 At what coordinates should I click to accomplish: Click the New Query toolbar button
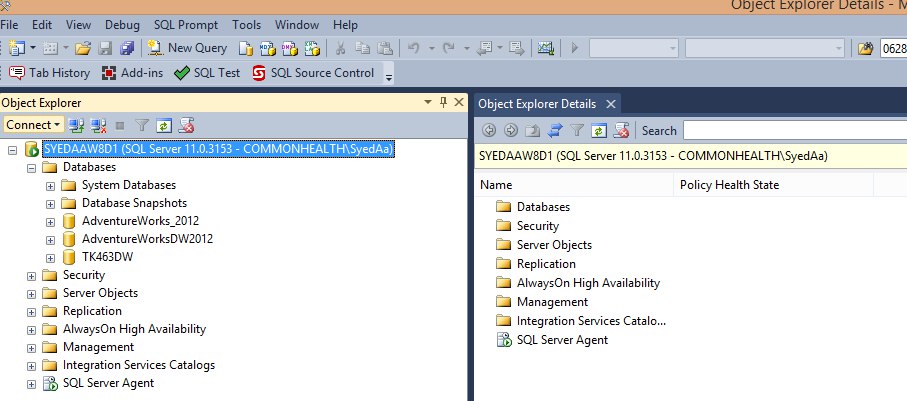point(187,48)
